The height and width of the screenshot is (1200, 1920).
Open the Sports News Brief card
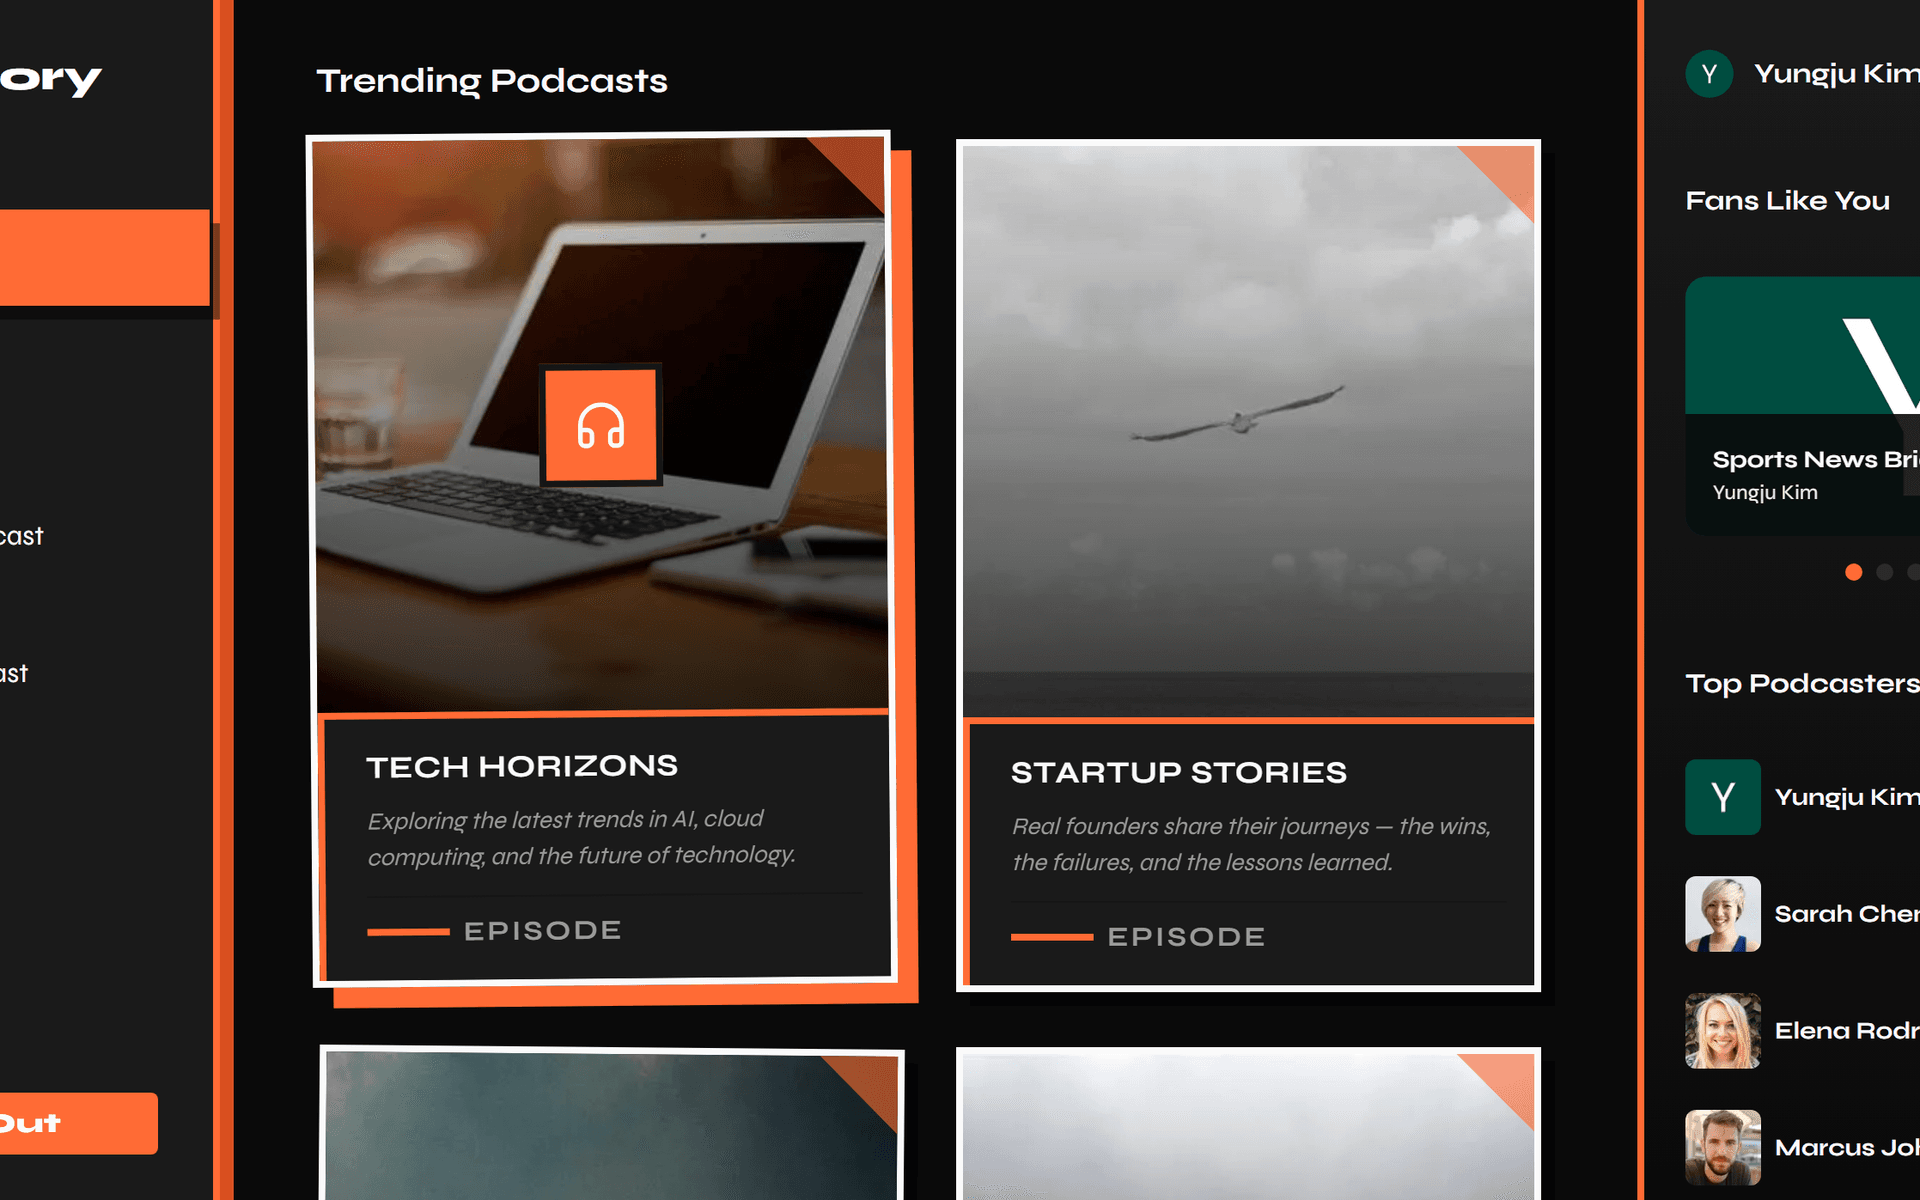1802,405
